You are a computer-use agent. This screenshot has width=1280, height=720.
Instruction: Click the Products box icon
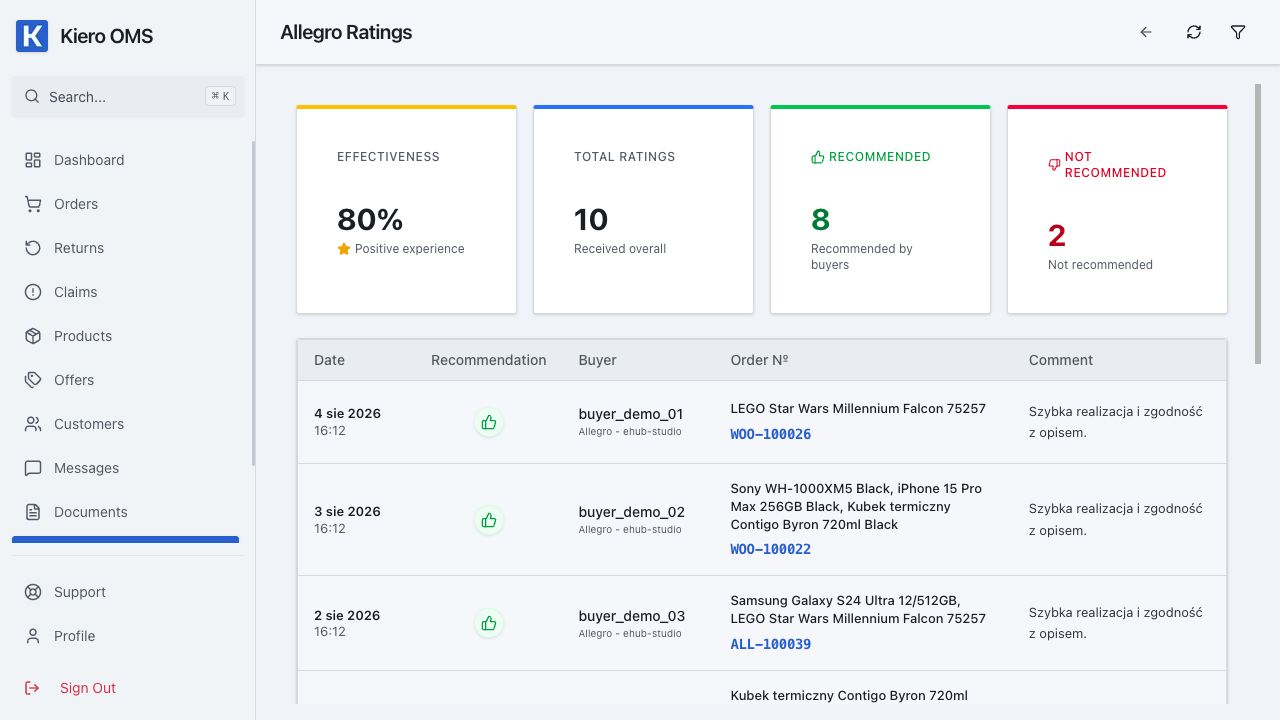click(x=33, y=336)
